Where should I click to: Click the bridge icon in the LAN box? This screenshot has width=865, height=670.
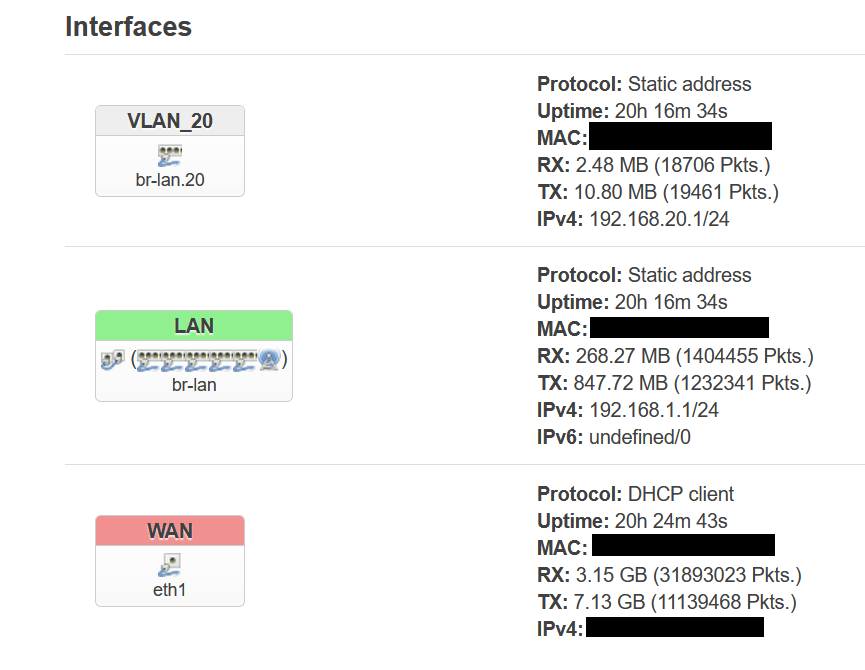click(112, 359)
